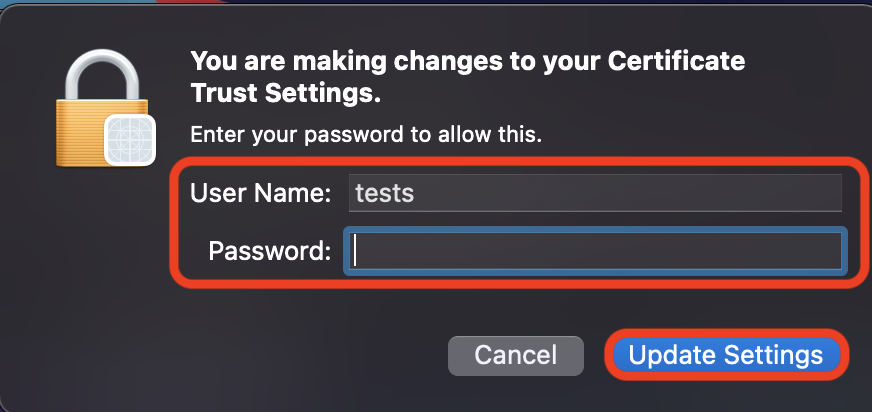Dismiss the dialog with Cancel
The image size is (872, 412).
pos(515,355)
